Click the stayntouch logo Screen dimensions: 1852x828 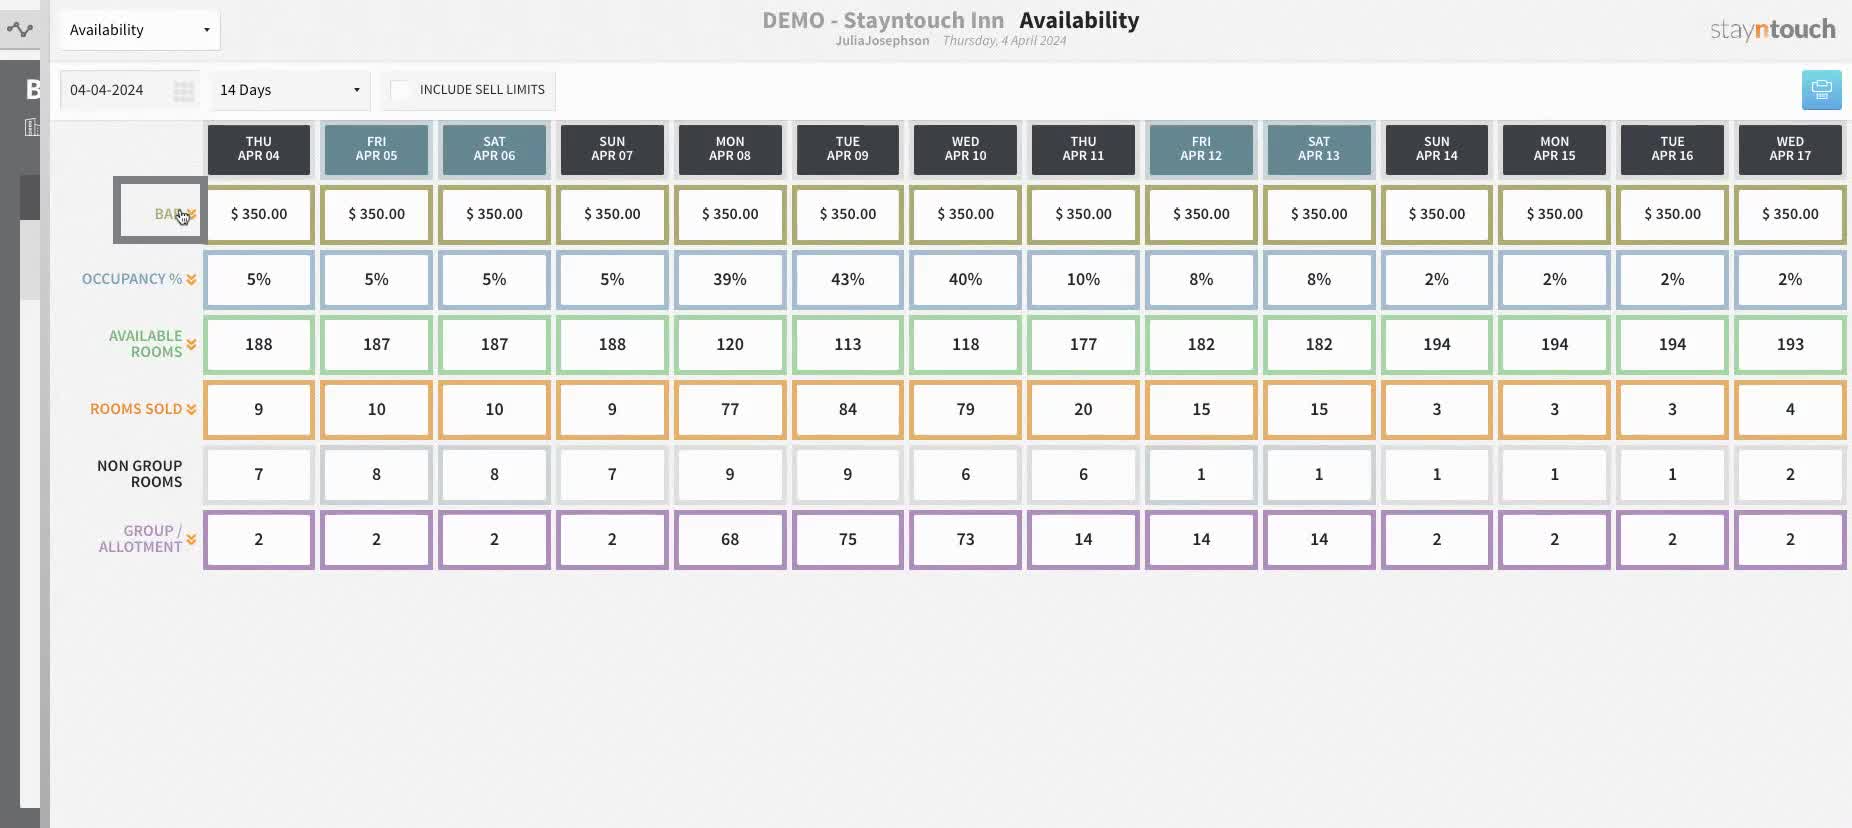point(1772,30)
